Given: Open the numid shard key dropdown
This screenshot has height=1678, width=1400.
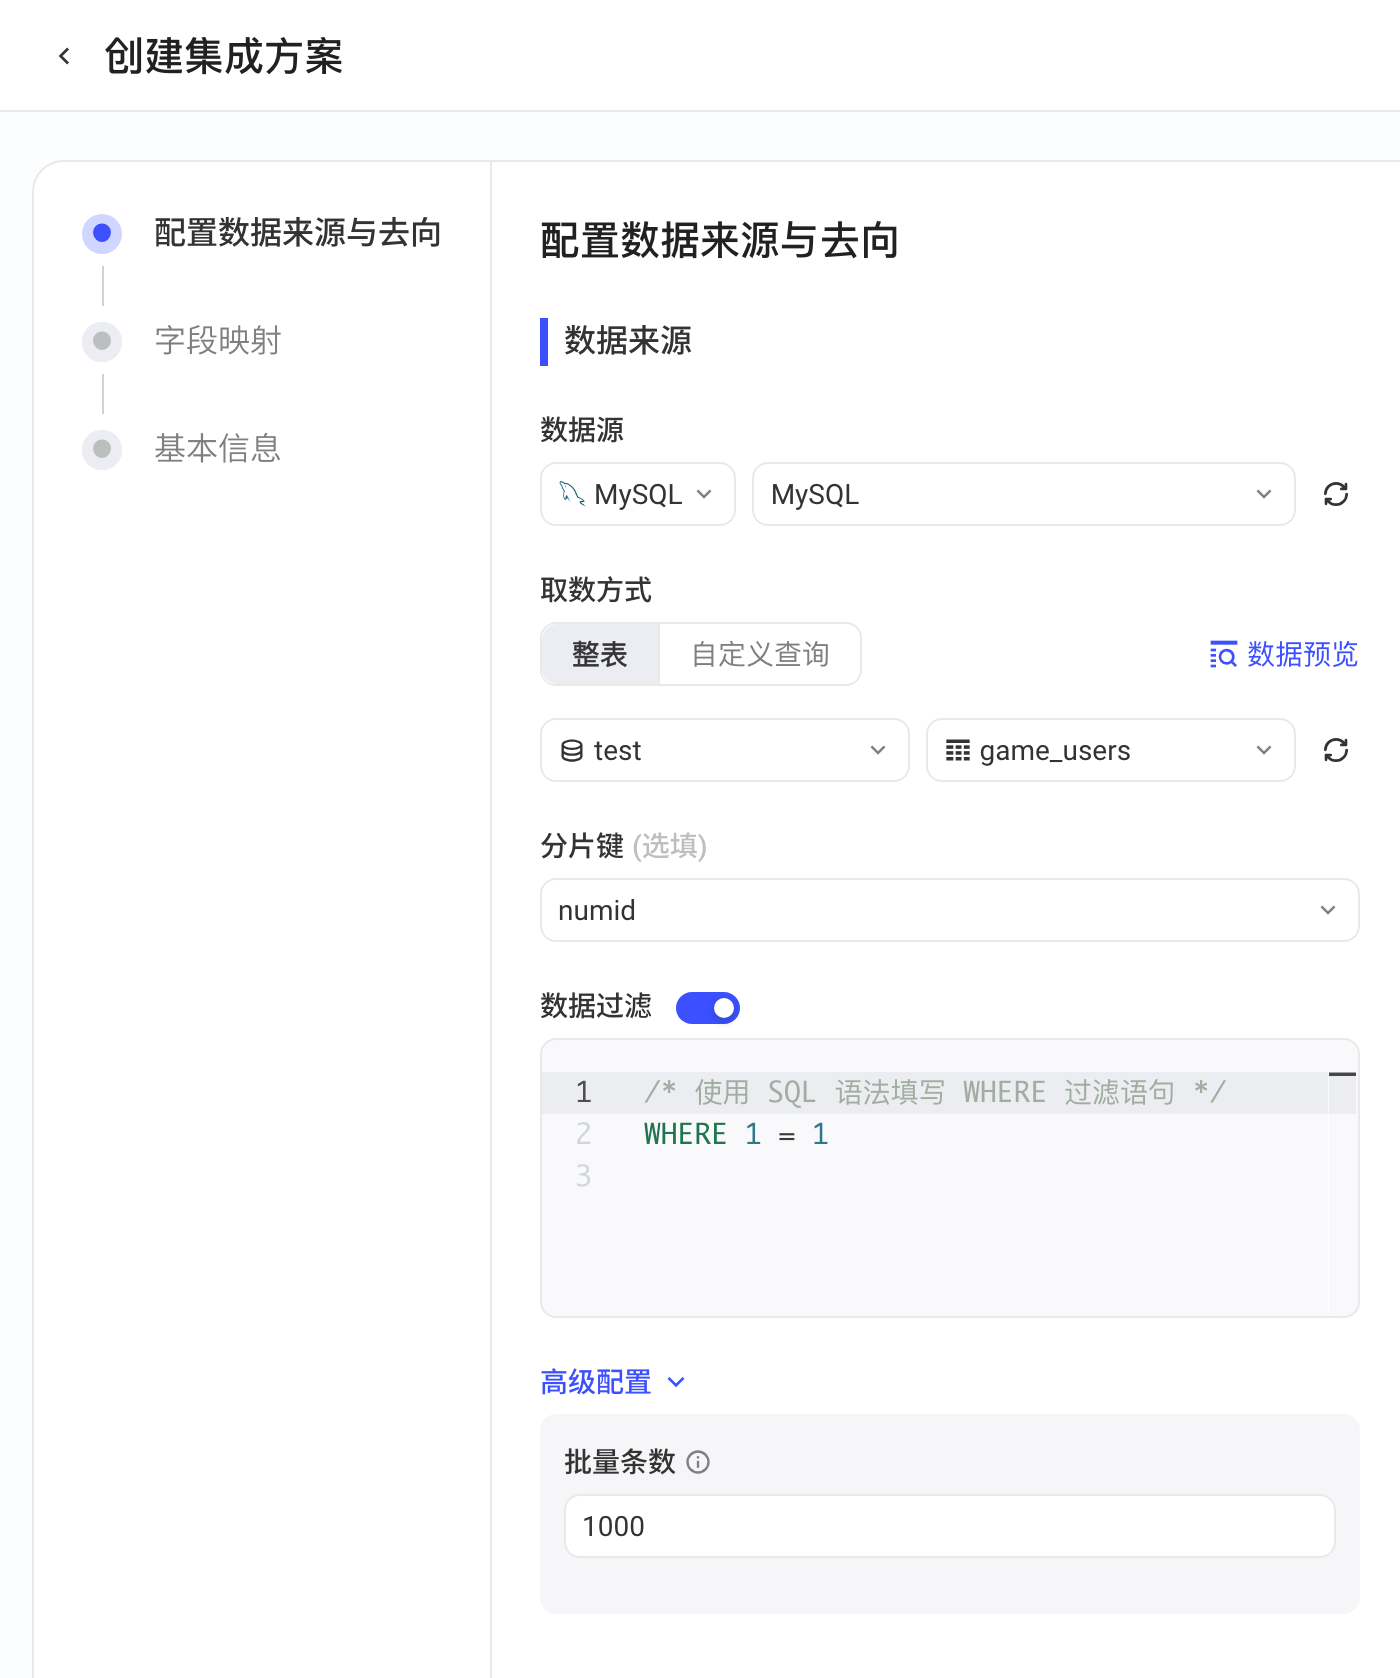Looking at the screenshot, I should point(950,910).
